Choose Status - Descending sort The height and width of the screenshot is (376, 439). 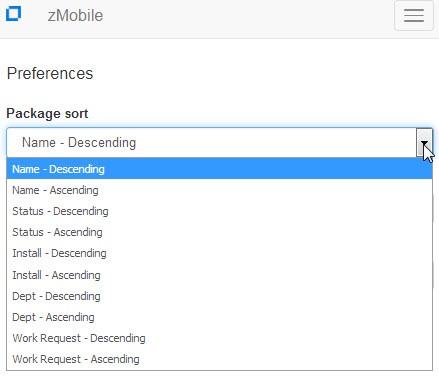click(219, 211)
